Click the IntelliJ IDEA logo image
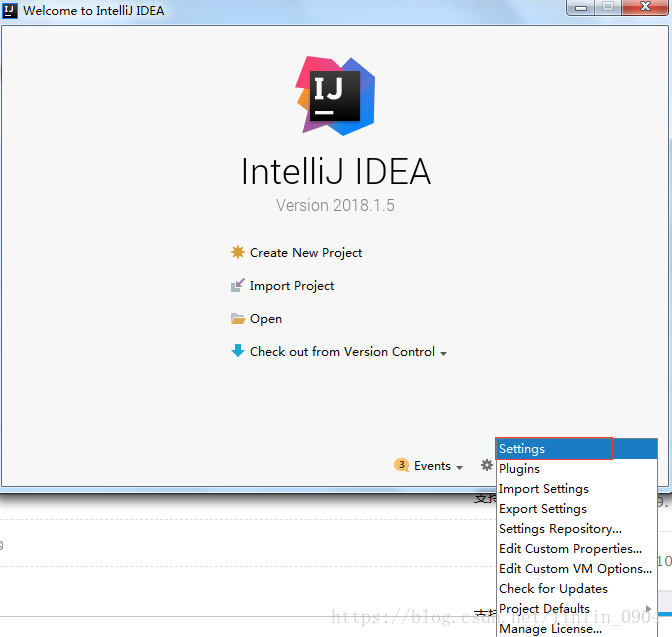Viewport: 672px width, 637px height. point(335,96)
